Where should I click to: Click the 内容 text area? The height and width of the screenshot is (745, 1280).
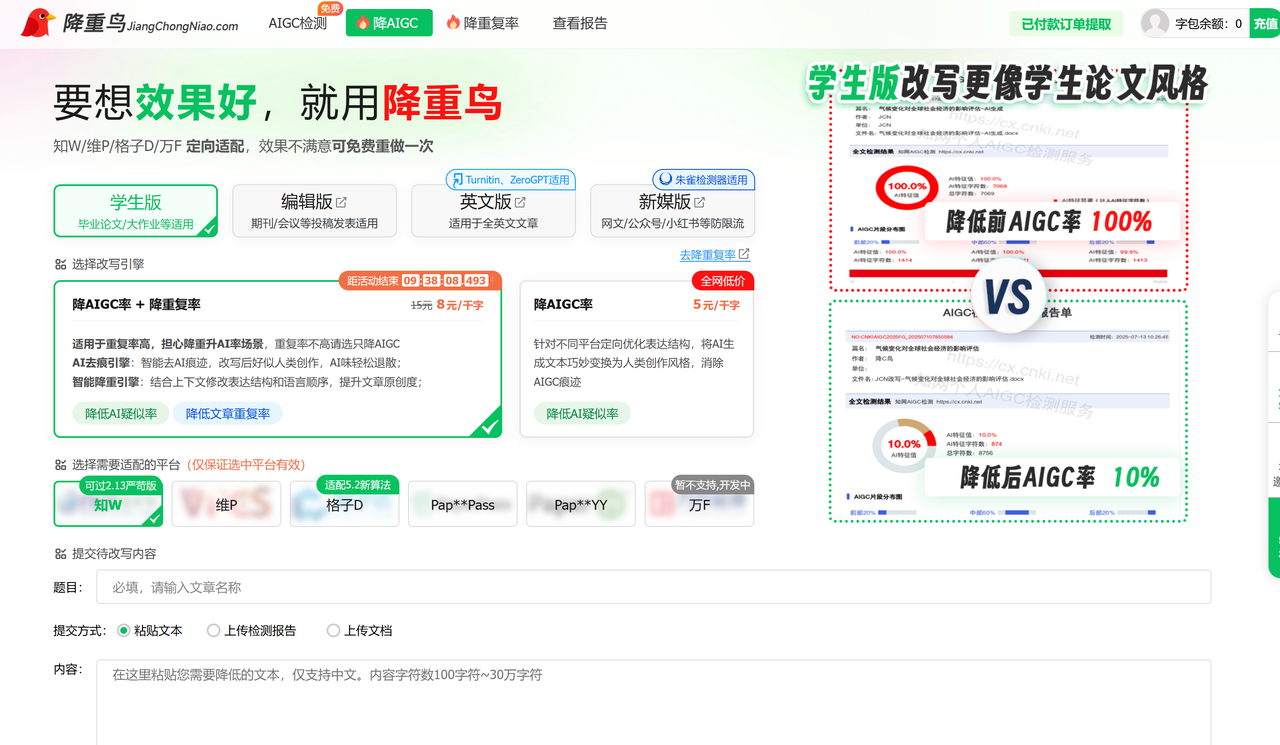pos(653,702)
